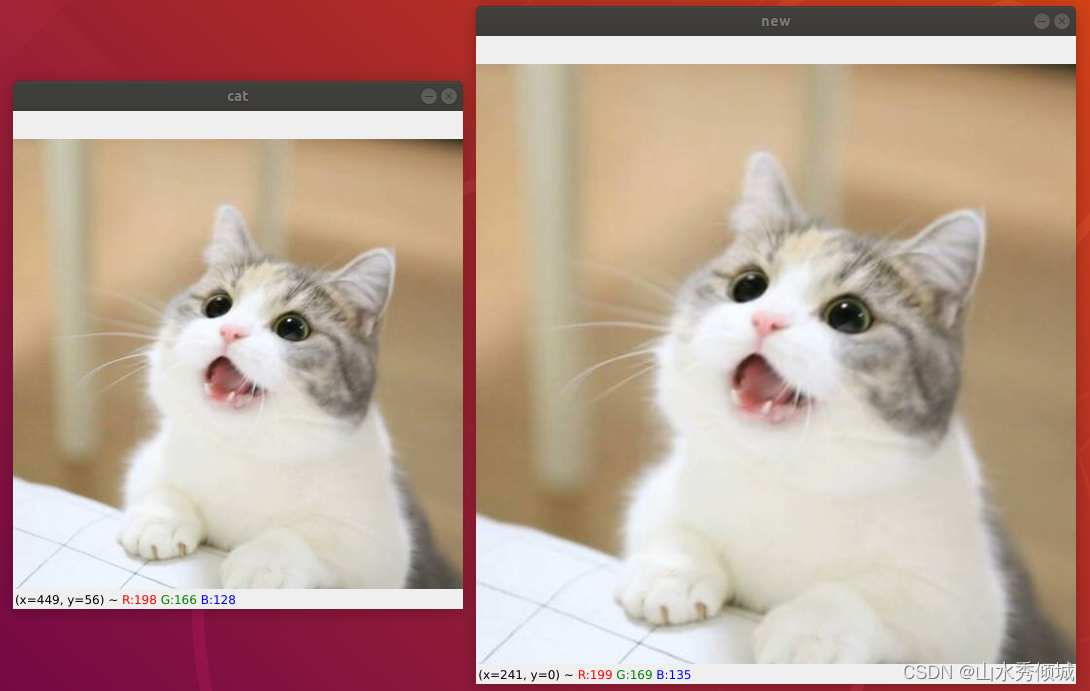Select G:166 value in cat status bar

[179, 599]
